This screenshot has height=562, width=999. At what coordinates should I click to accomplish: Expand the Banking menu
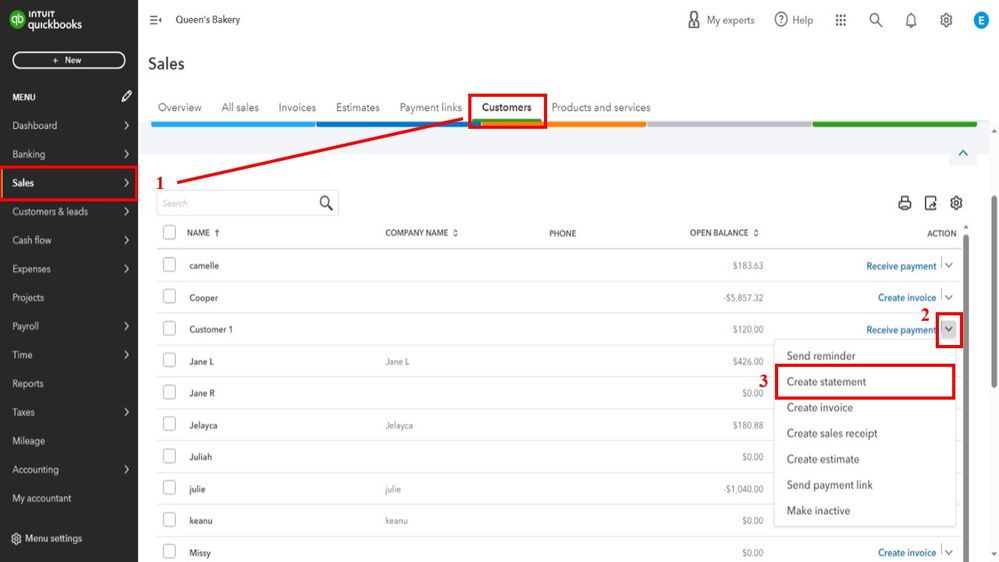click(x=126, y=154)
